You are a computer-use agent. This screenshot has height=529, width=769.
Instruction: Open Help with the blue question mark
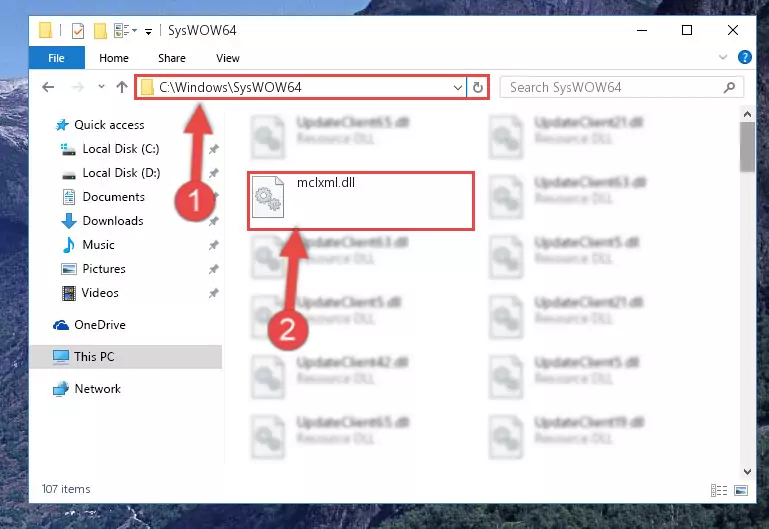pyautogui.click(x=744, y=57)
